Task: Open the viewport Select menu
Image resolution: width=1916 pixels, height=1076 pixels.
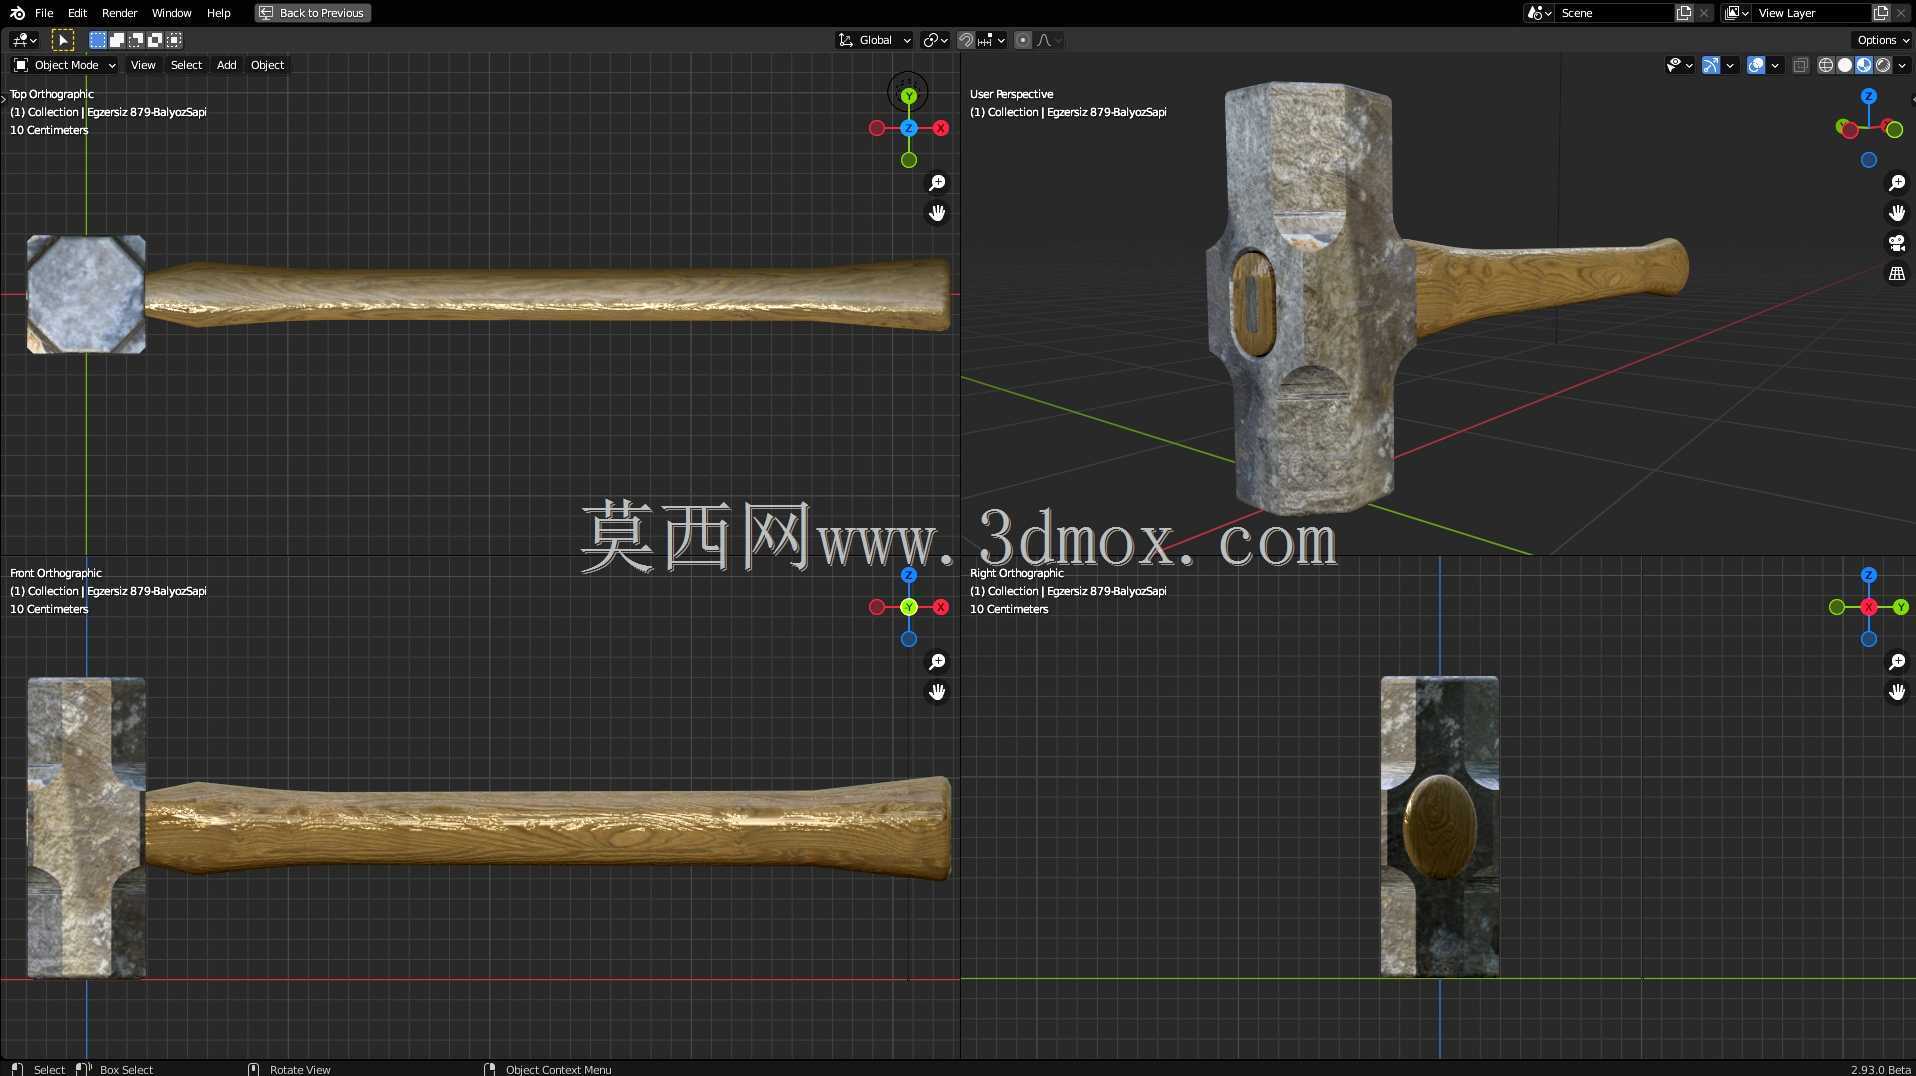Action: coord(186,65)
